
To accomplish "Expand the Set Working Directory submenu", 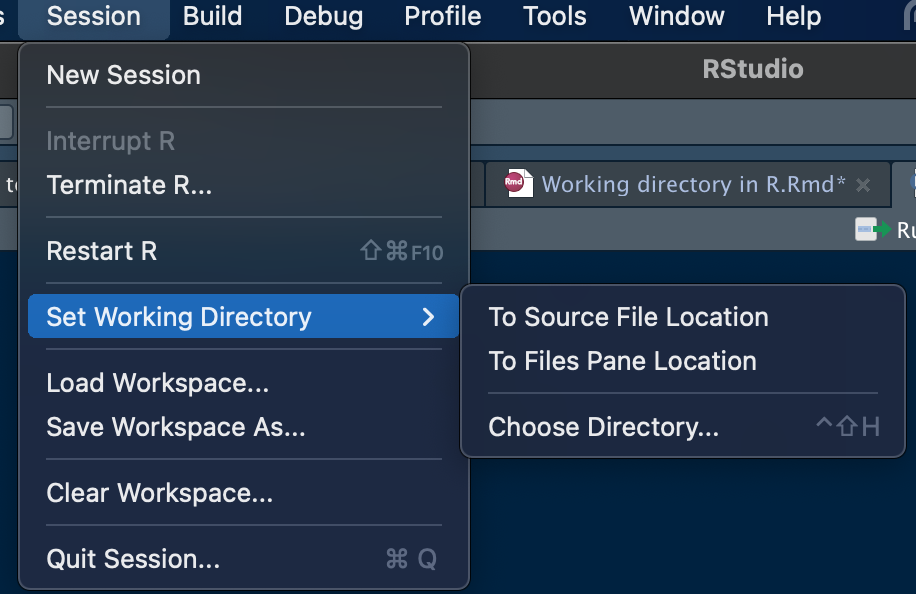I will (244, 317).
